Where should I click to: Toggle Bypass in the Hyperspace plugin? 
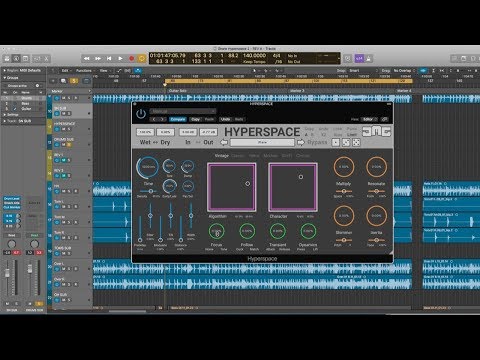[x=317, y=142]
